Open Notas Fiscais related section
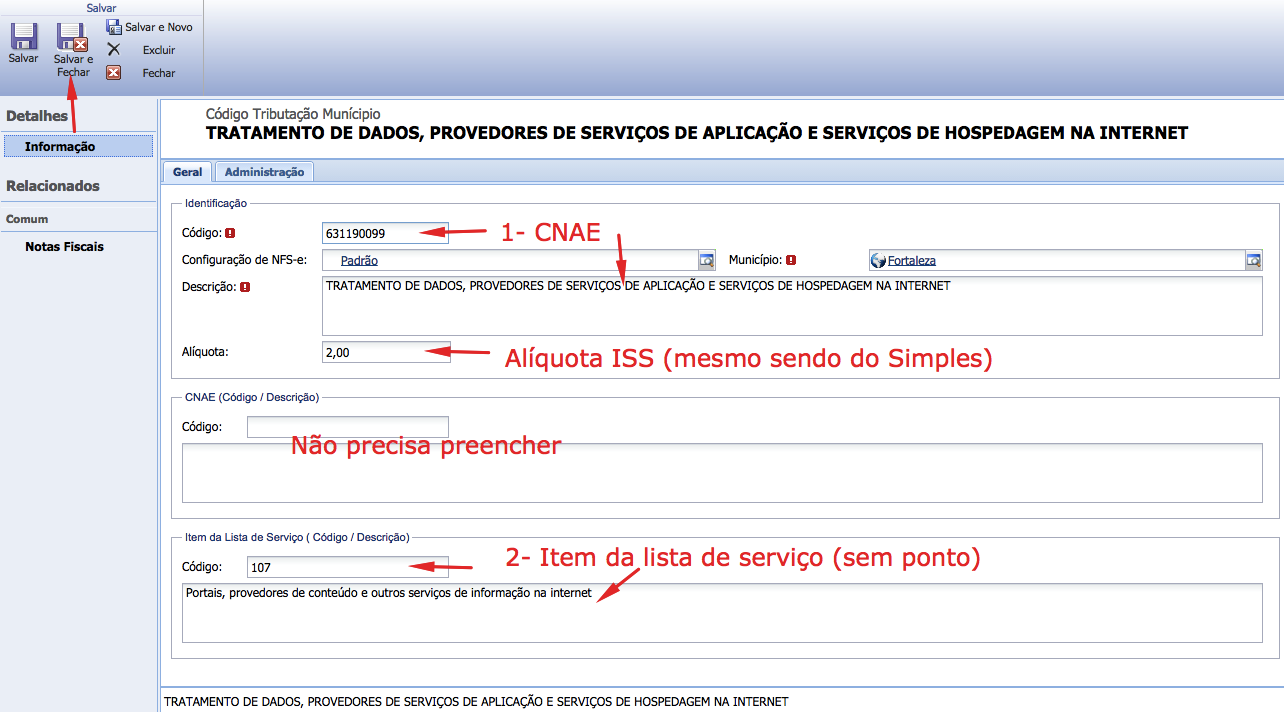1284x712 pixels. click(64, 246)
